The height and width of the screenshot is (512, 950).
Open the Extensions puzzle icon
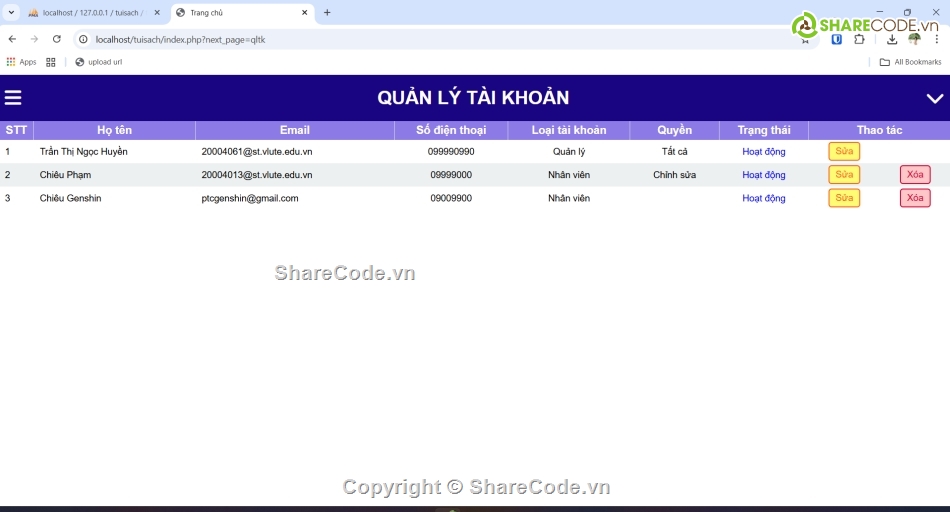pos(859,40)
